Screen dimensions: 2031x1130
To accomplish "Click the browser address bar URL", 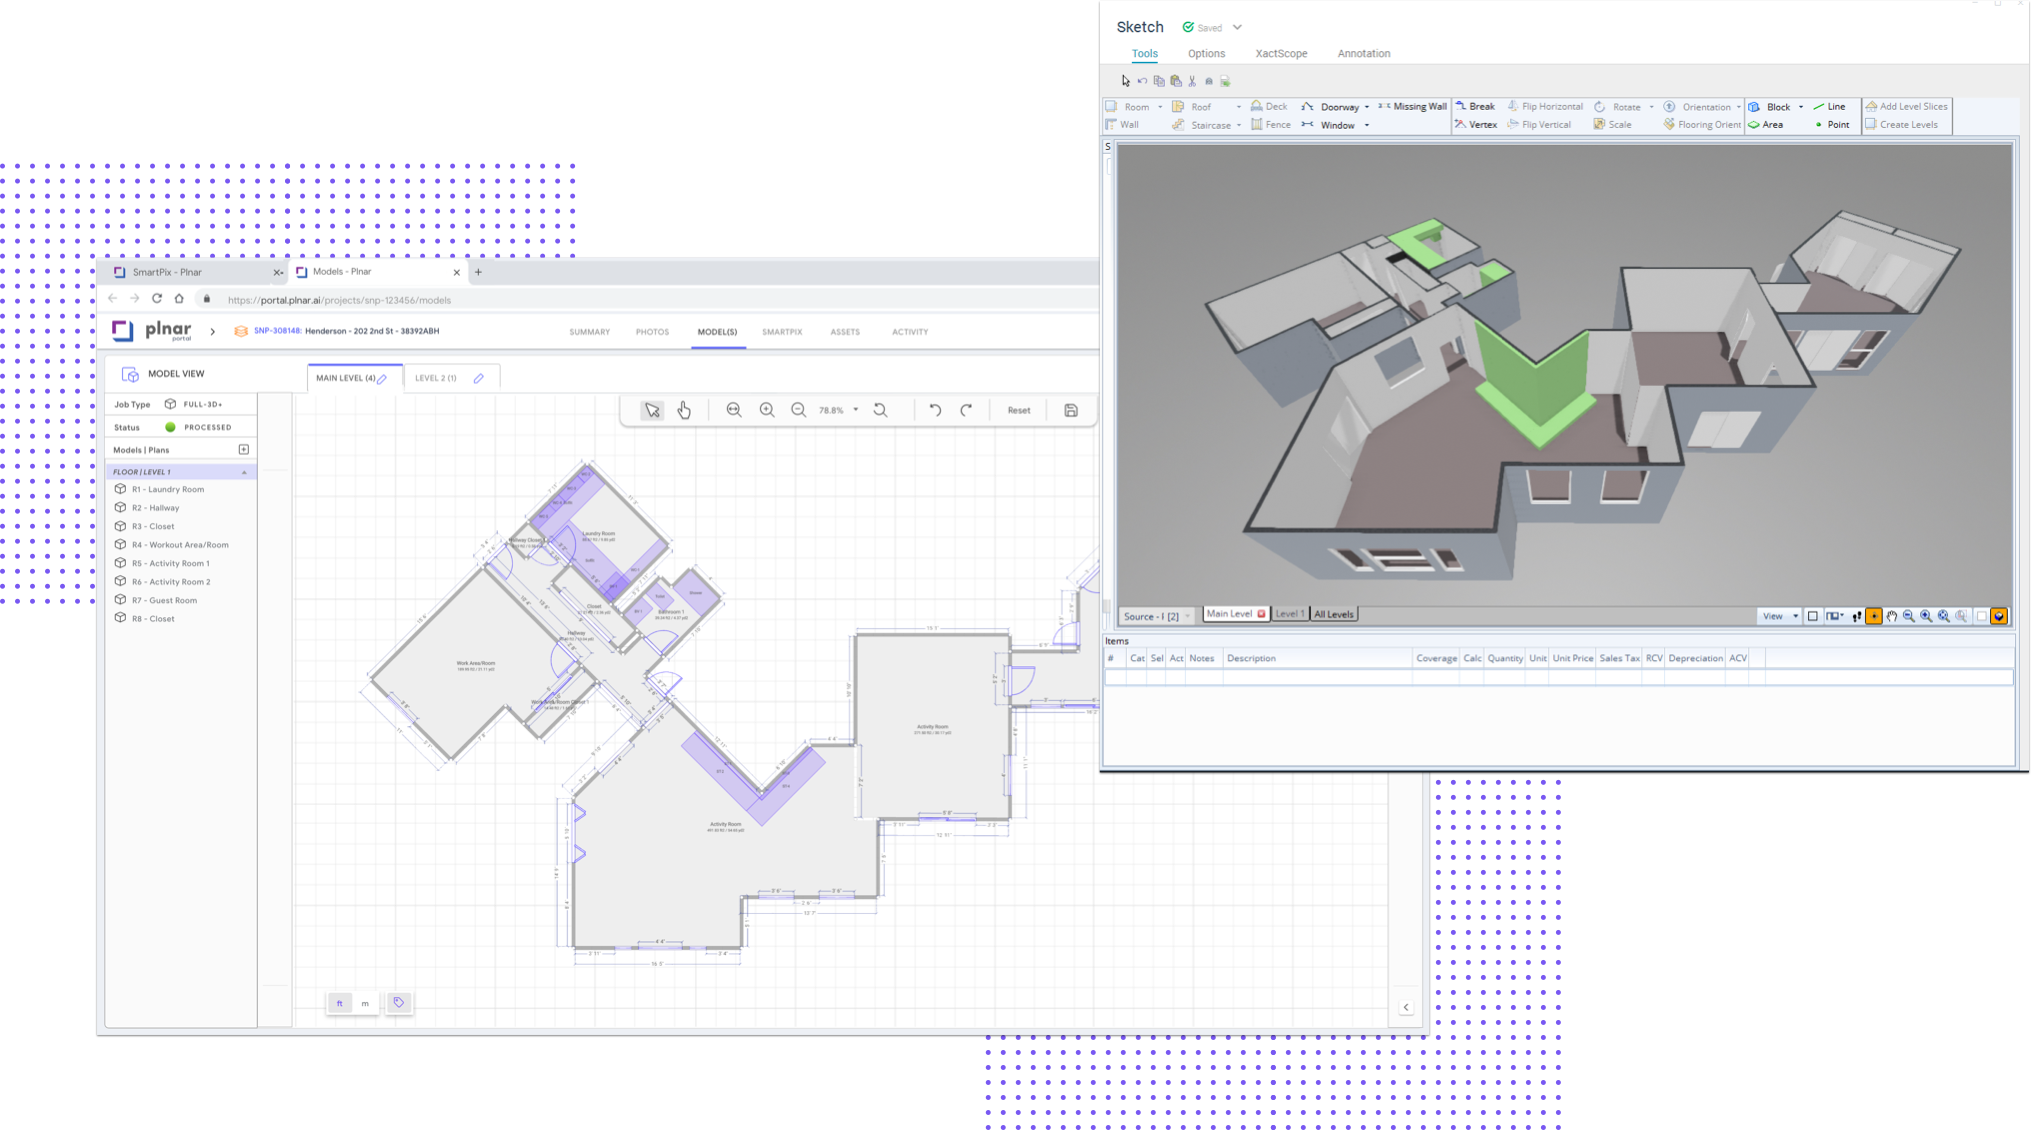I will pos(339,300).
